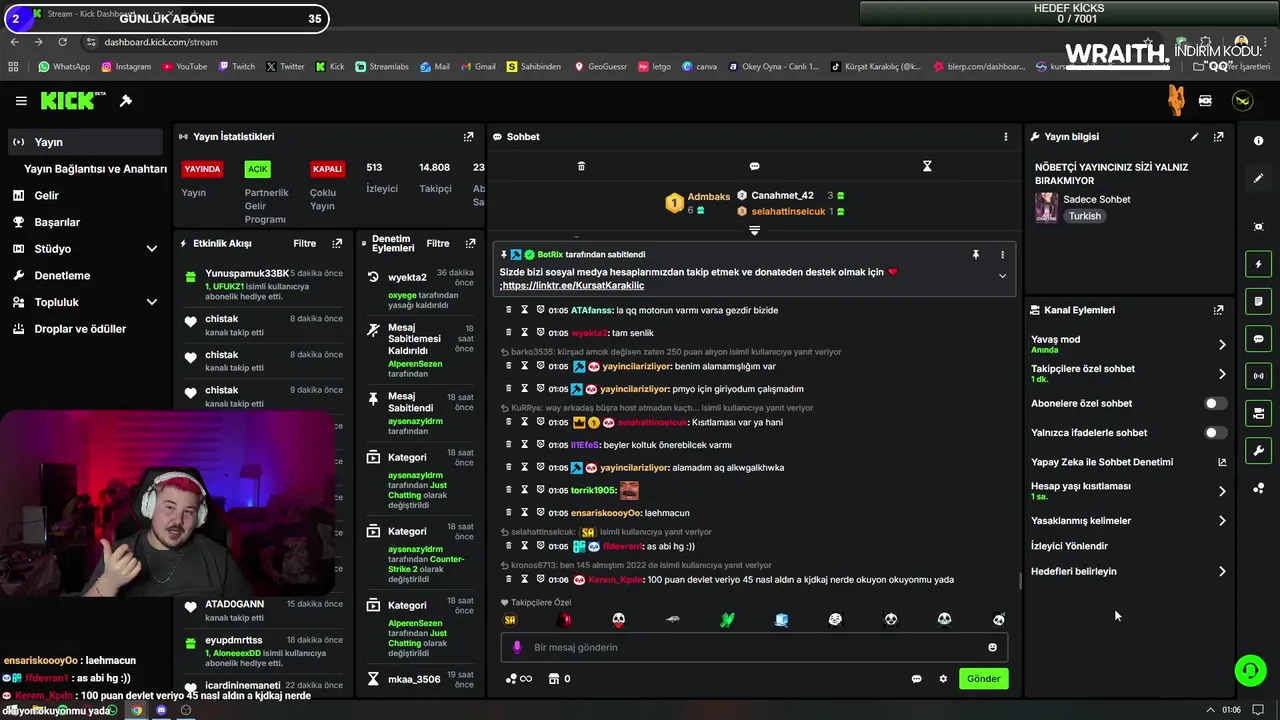Expand the pinned message chevron

1002,276
